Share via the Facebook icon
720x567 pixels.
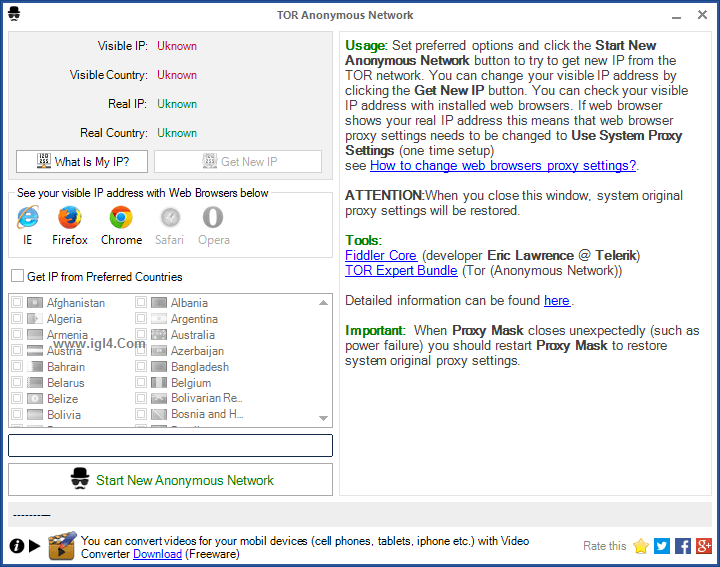click(683, 546)
